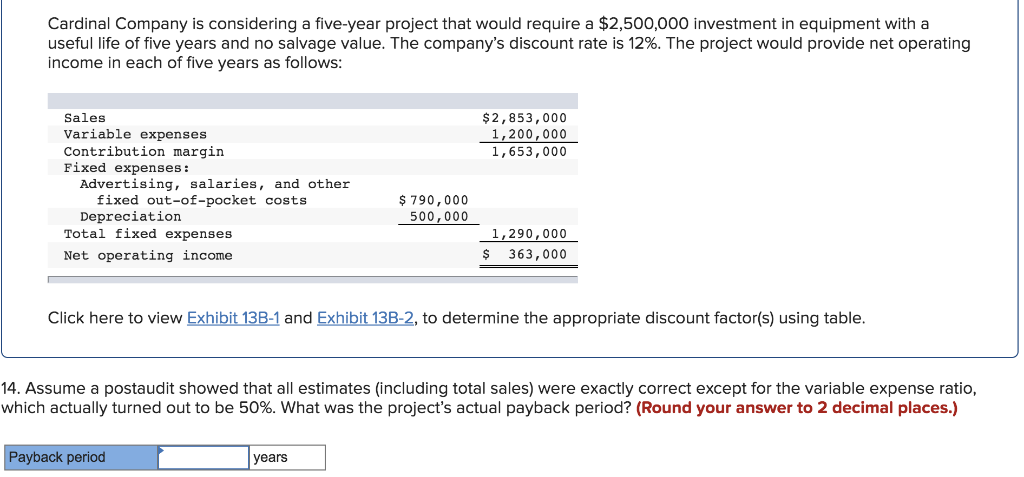The height and width of the screenshot is (477, 1024).
Task: Select the 363,000 net operating income amount
Action: [537, 255]
